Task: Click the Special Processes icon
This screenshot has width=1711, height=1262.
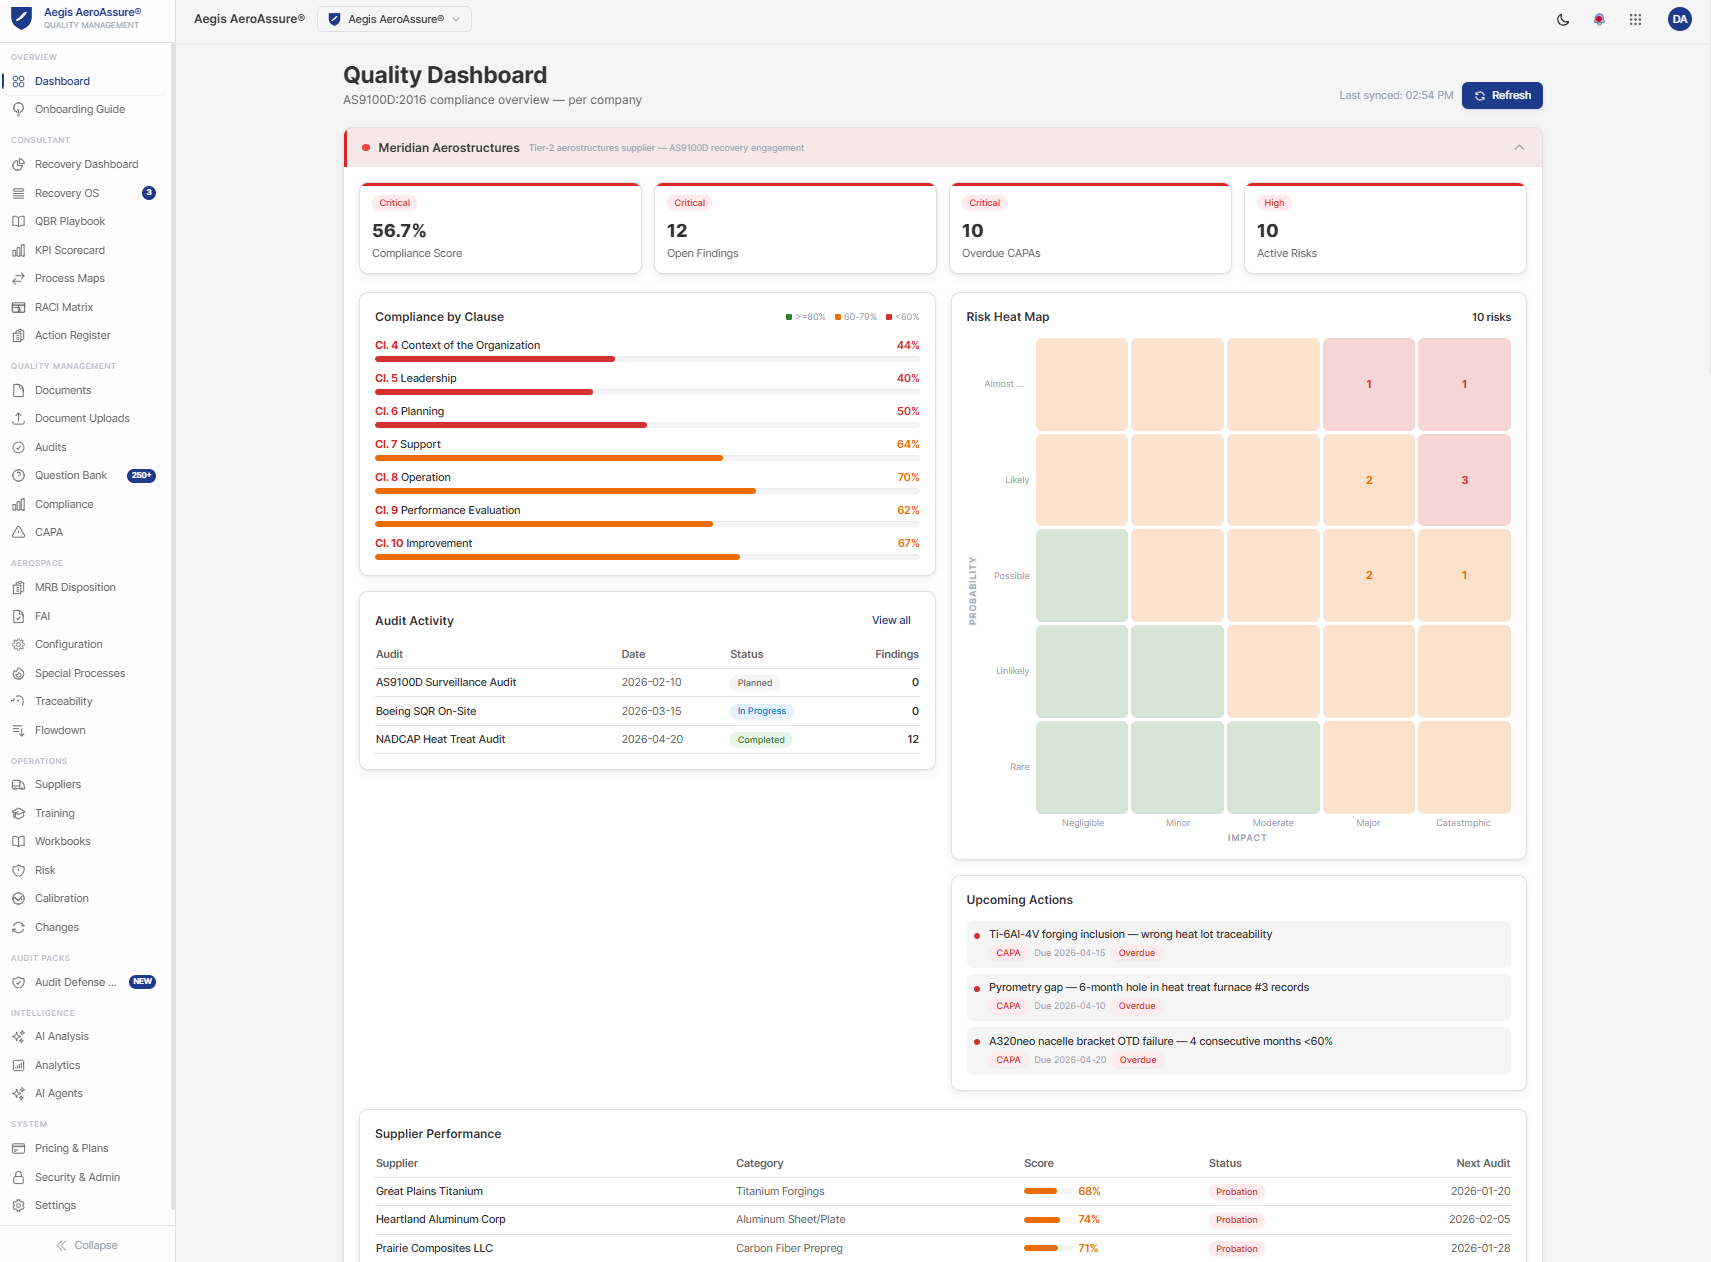Action: (18, 673)
